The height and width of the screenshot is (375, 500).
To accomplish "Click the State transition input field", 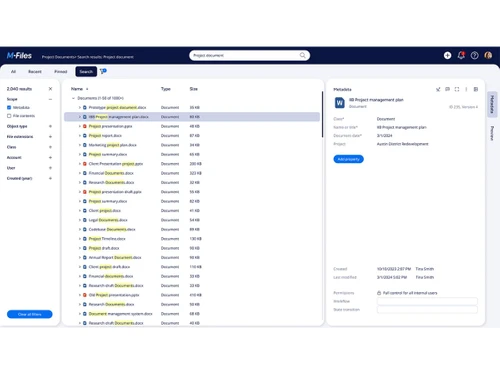I will [x=427, y=310].
